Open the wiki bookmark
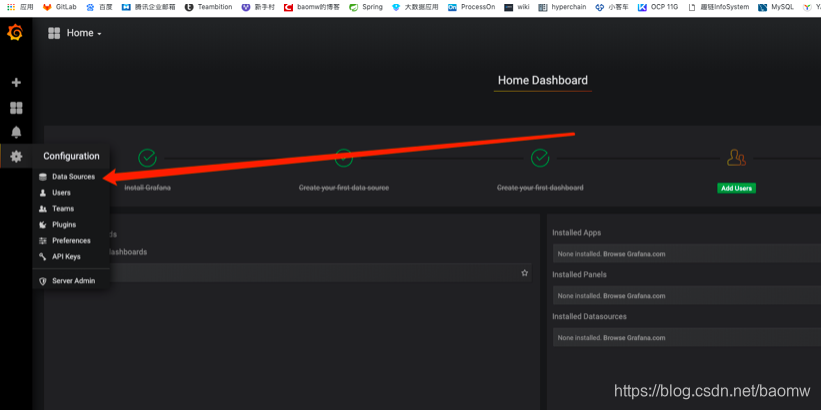 click(517, 7)
